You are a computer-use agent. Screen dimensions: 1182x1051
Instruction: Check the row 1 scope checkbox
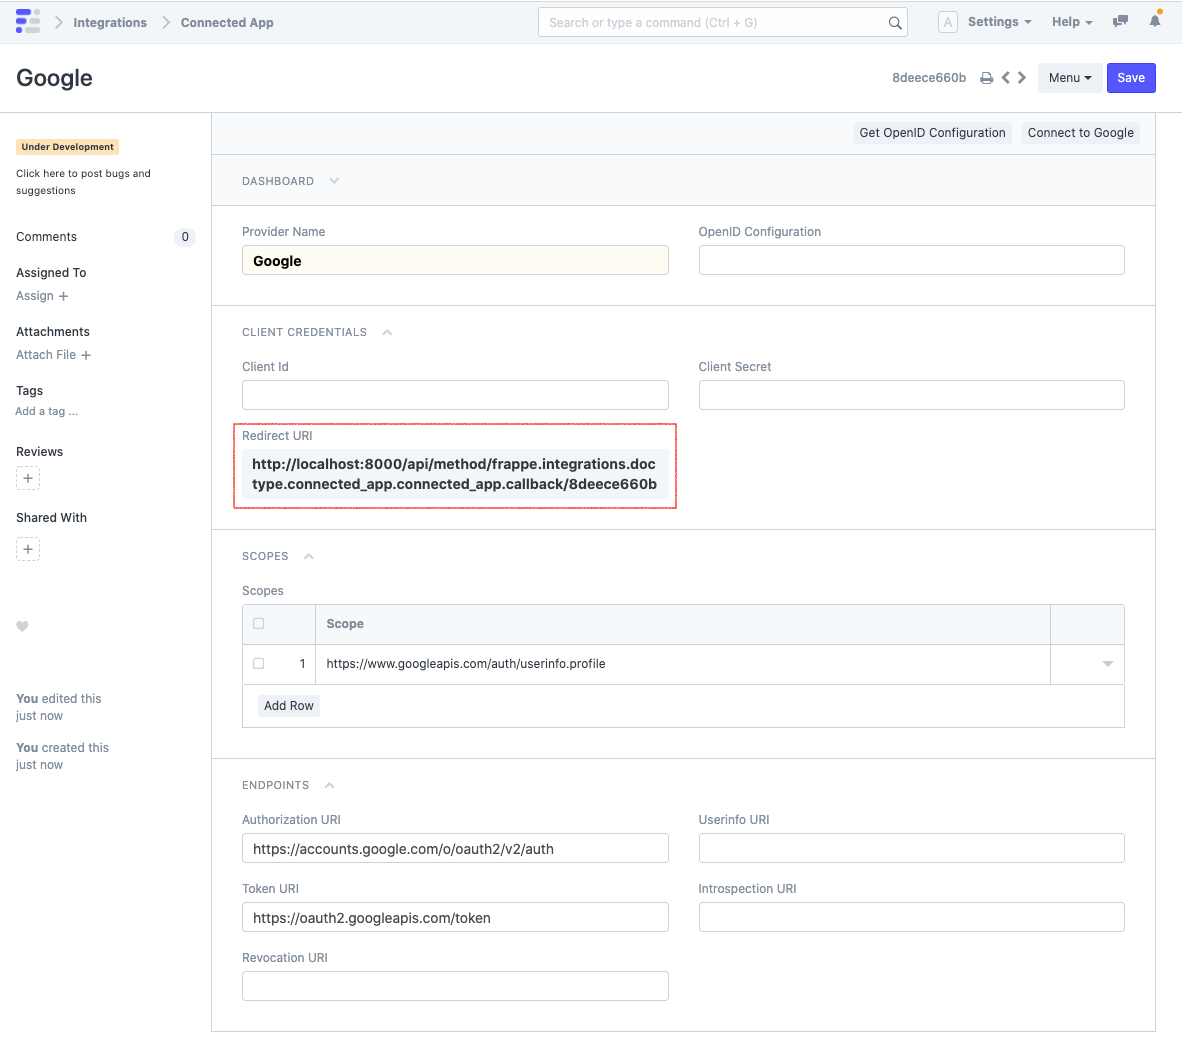[x=259, y=664]
